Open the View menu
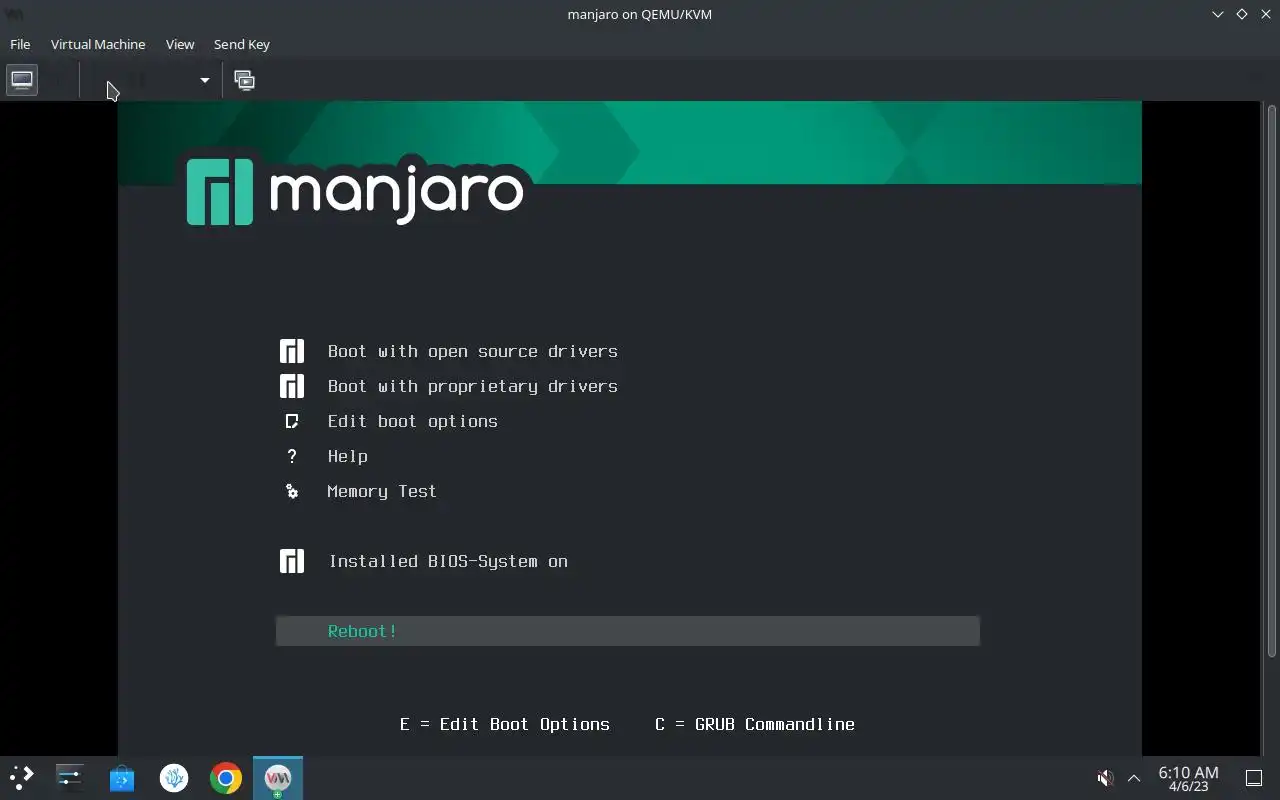The width and height of the screenshot is (1280, 800). click(x=180, y=44)
